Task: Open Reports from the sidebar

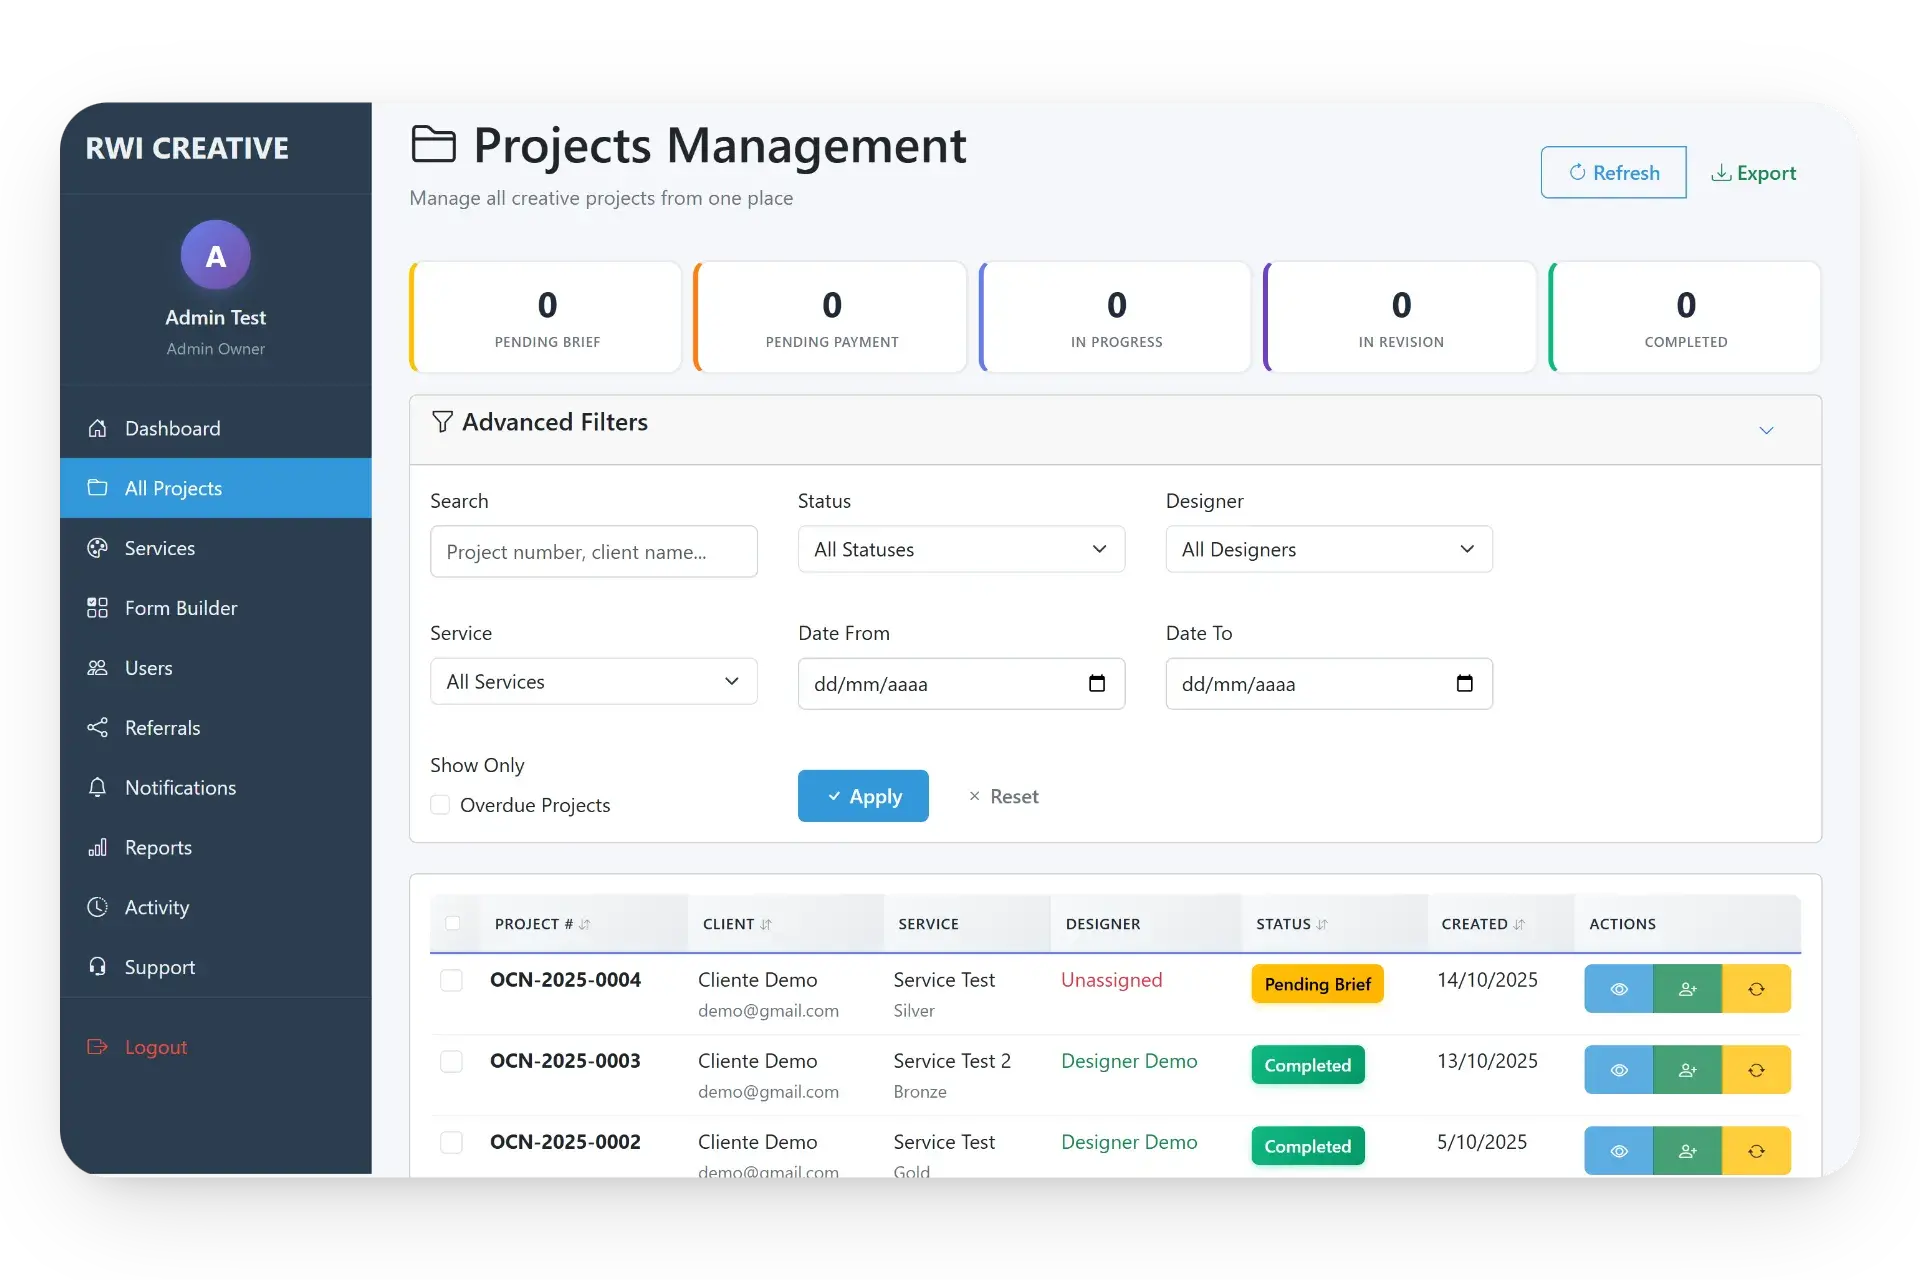Action: 158,848
